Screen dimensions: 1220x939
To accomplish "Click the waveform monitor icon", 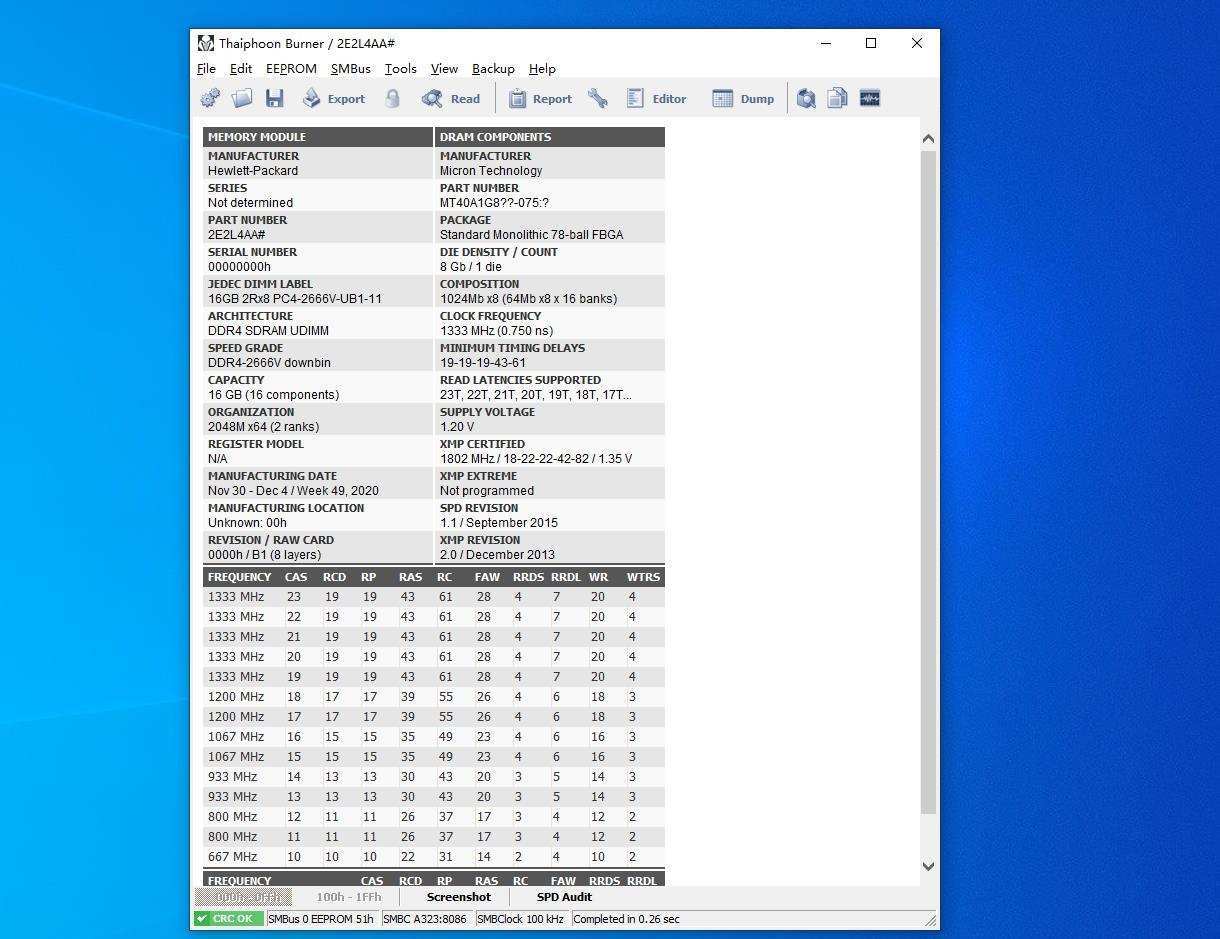I will pos(870,98).
